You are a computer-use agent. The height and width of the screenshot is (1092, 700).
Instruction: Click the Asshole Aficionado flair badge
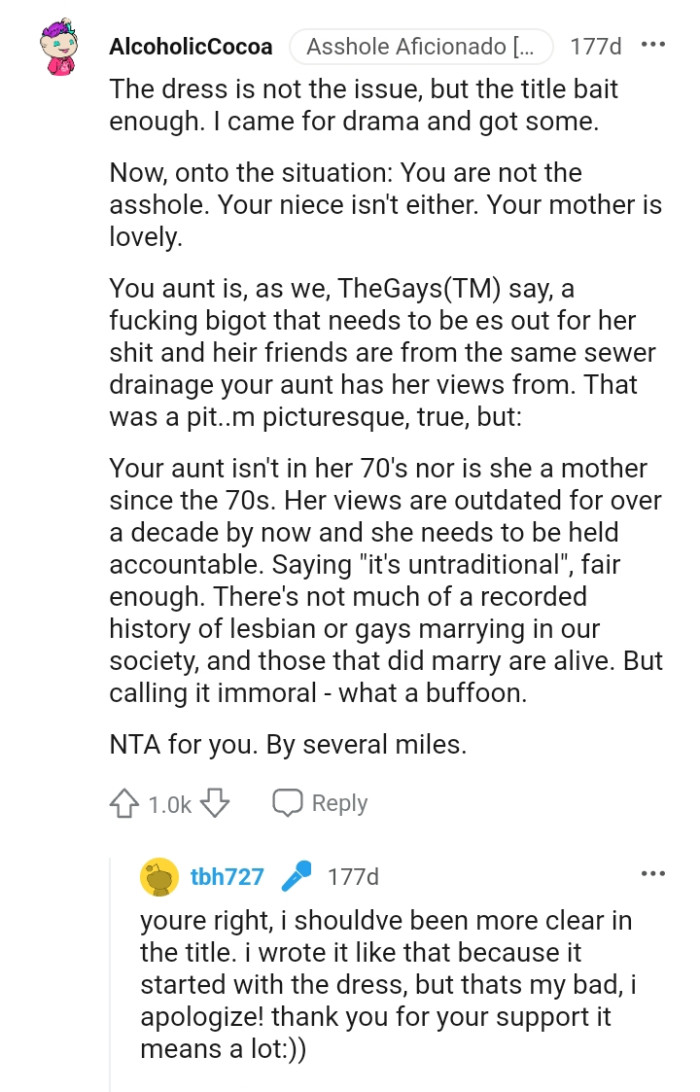pyautogui.click(x=420, y=45)
